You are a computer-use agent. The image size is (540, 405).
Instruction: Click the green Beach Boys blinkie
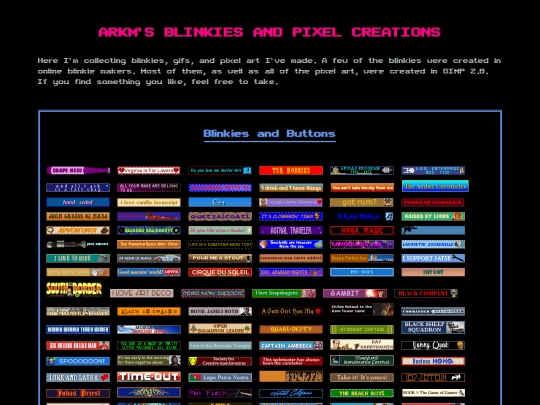(x=362, y=393)
